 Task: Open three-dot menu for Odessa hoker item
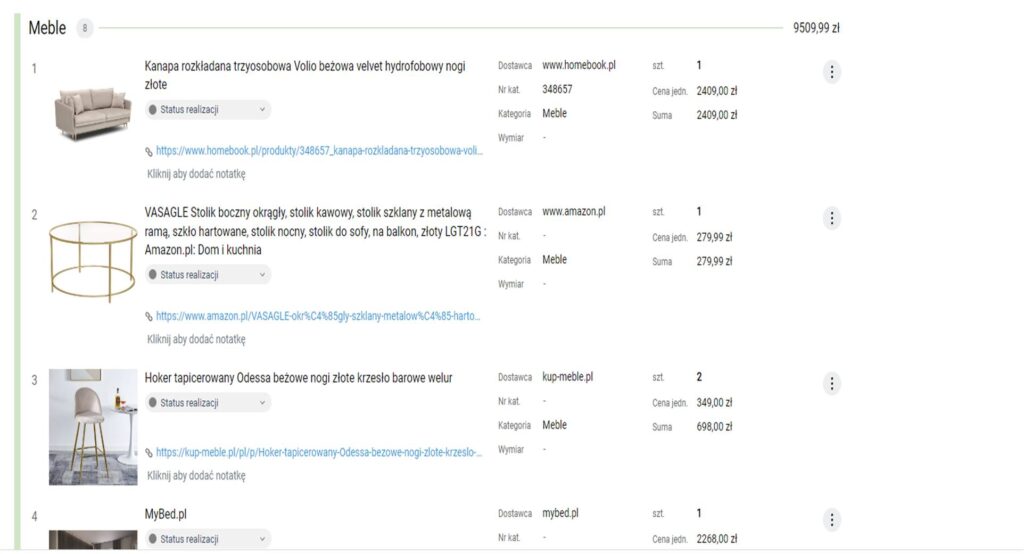(832, 384)
